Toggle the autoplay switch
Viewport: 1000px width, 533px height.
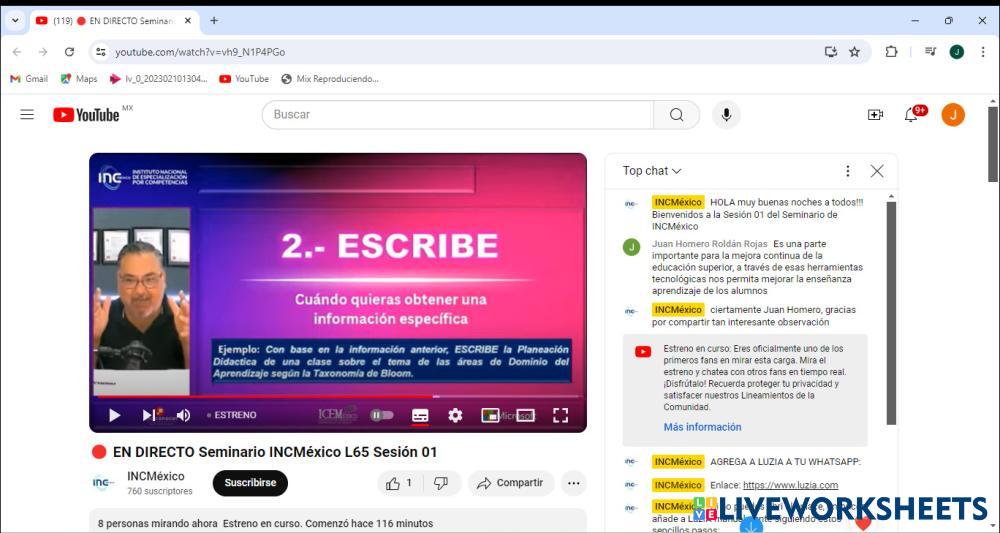point(382,415)
